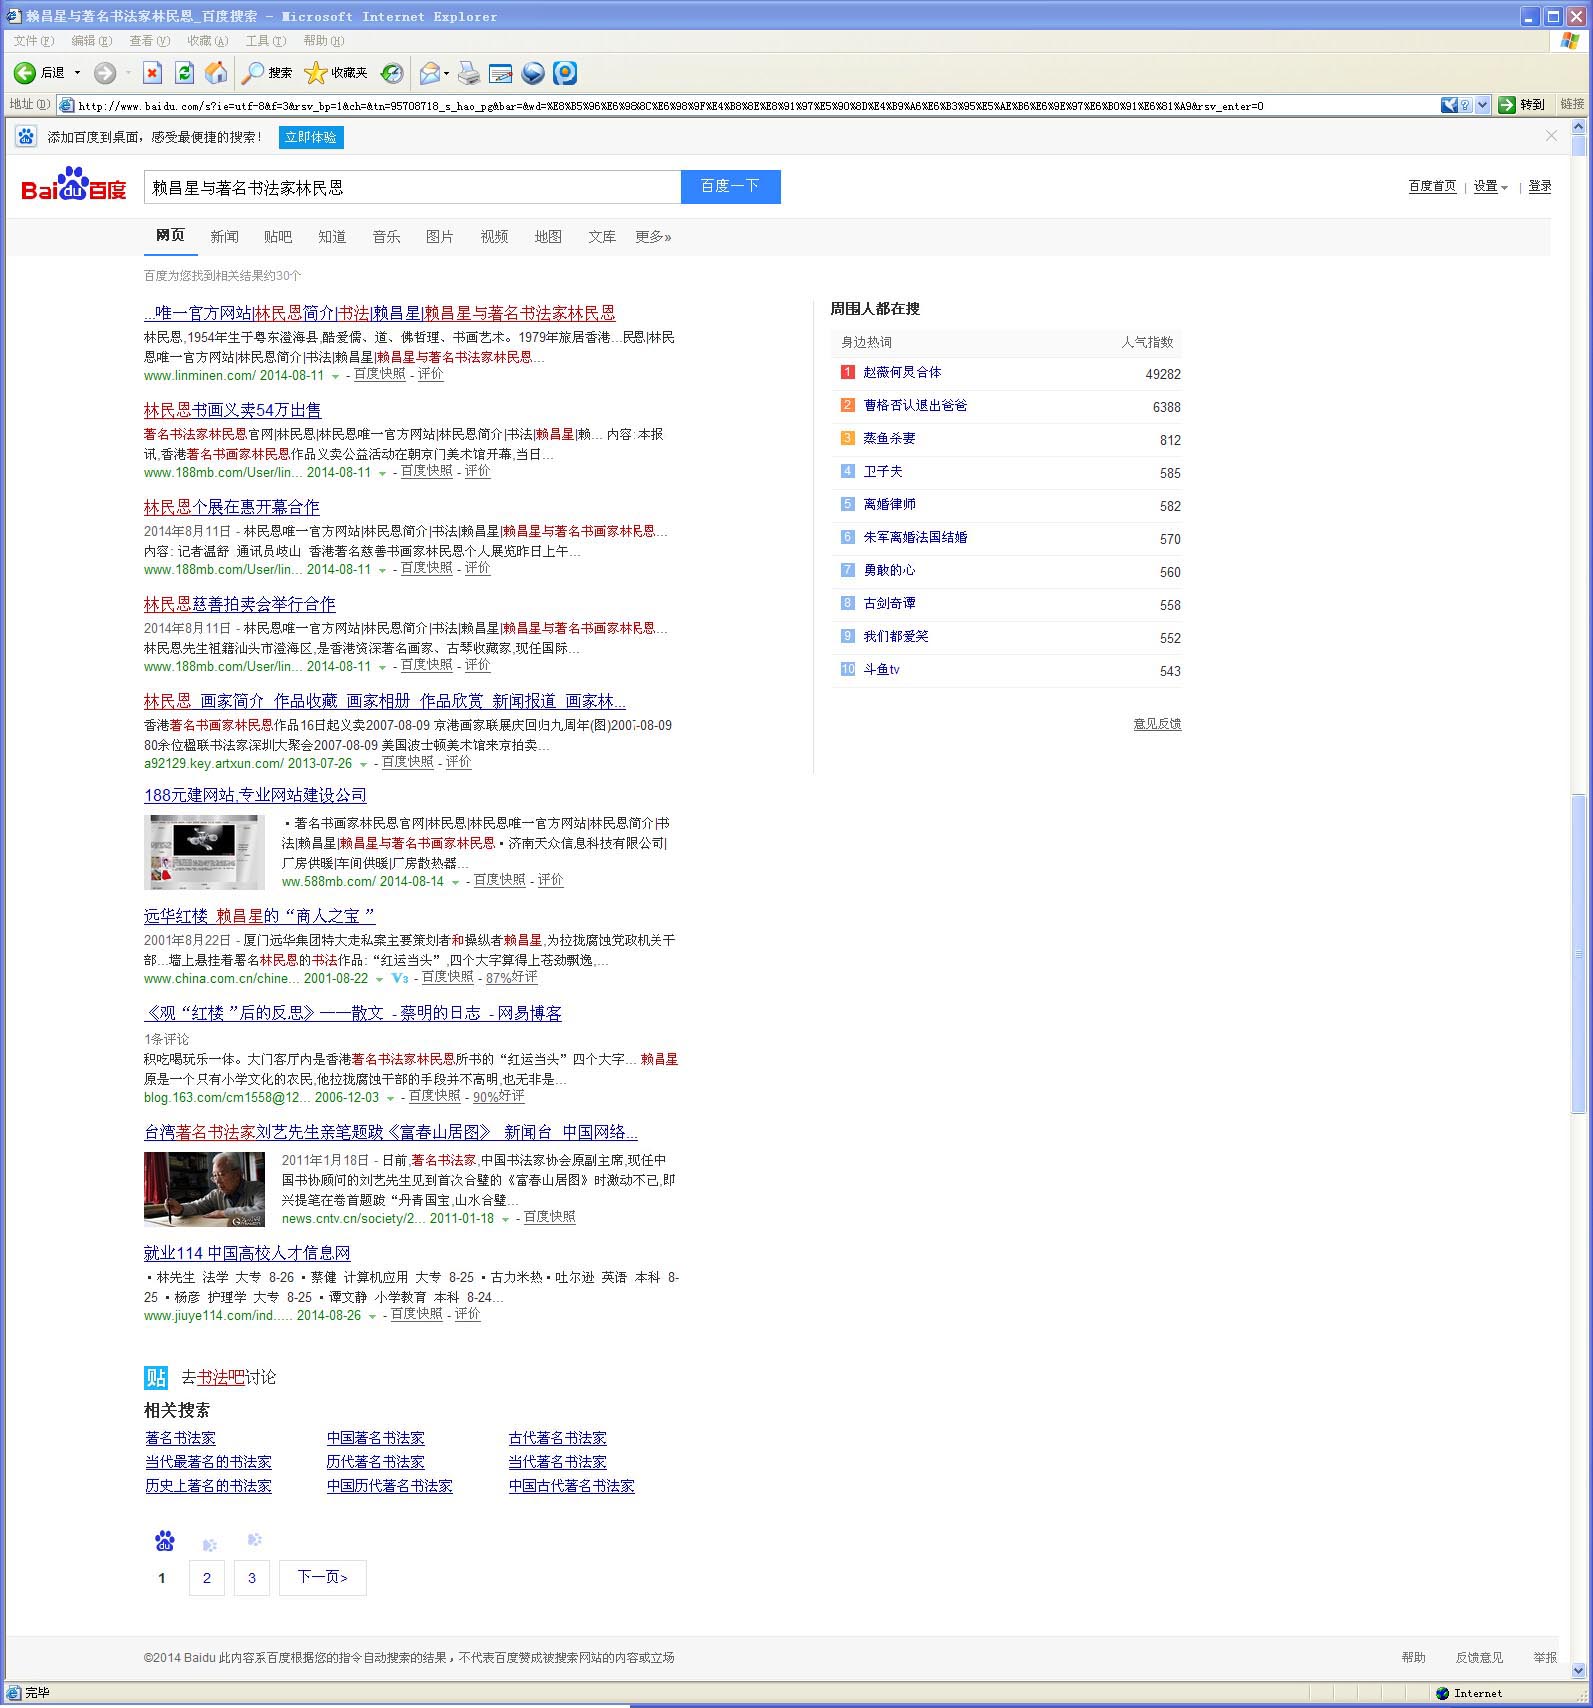
Task: Click the question-mark icon in address bar
Action: pos(1465,105)
